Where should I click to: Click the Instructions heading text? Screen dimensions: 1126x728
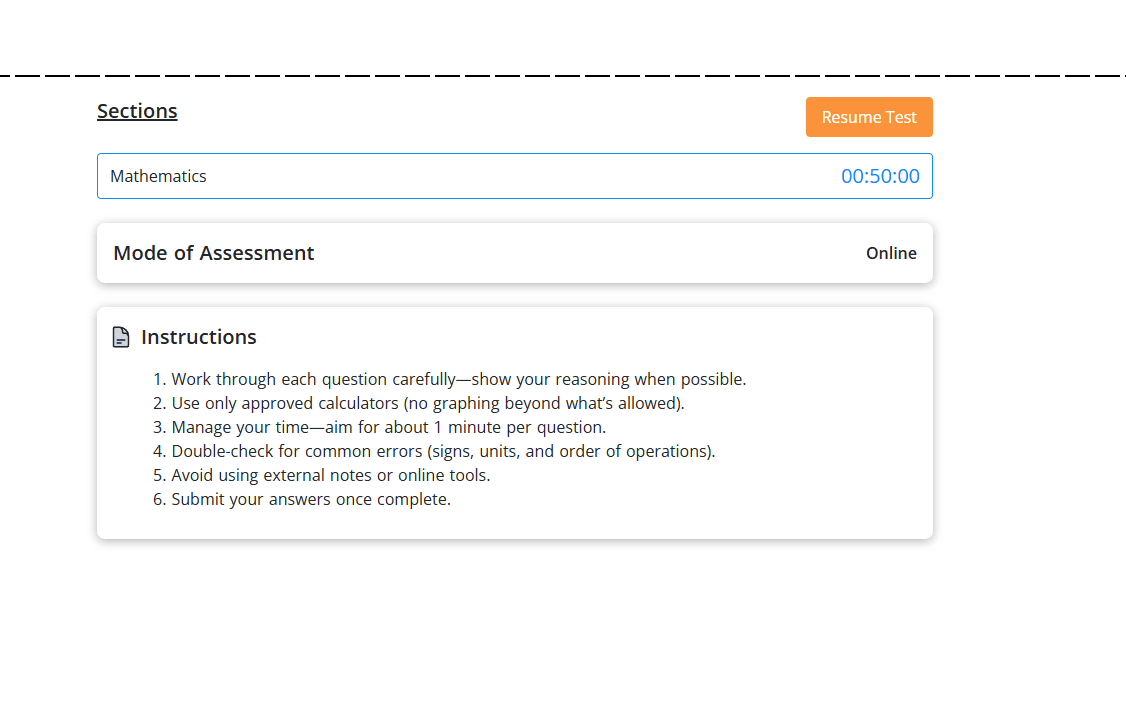click(x=198, y=337)
